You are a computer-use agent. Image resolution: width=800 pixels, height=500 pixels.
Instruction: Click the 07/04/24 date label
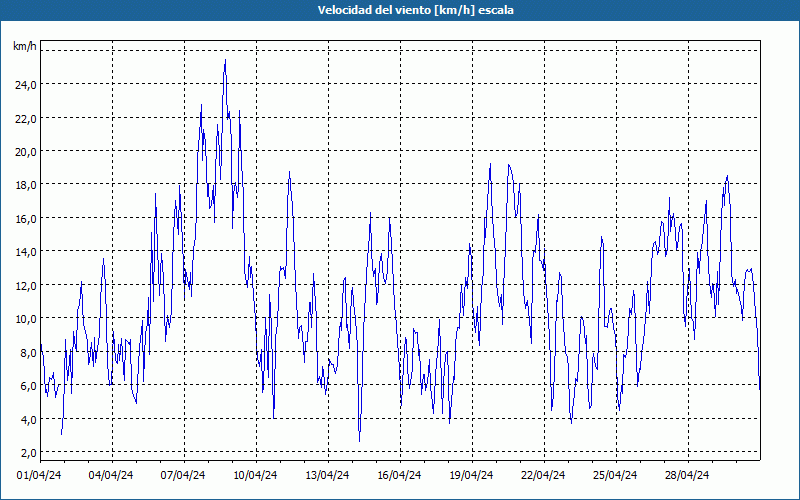tap(183, 475)
